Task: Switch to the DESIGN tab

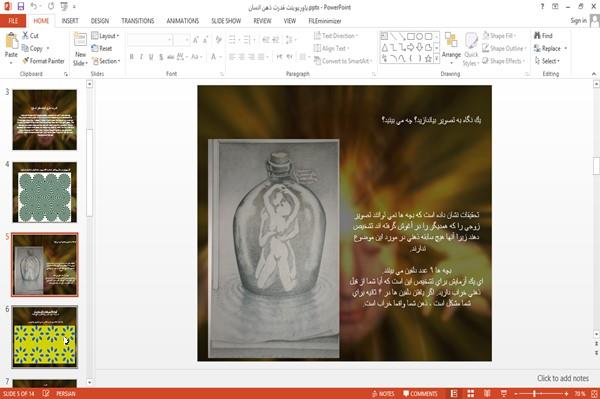Action: 100,21
